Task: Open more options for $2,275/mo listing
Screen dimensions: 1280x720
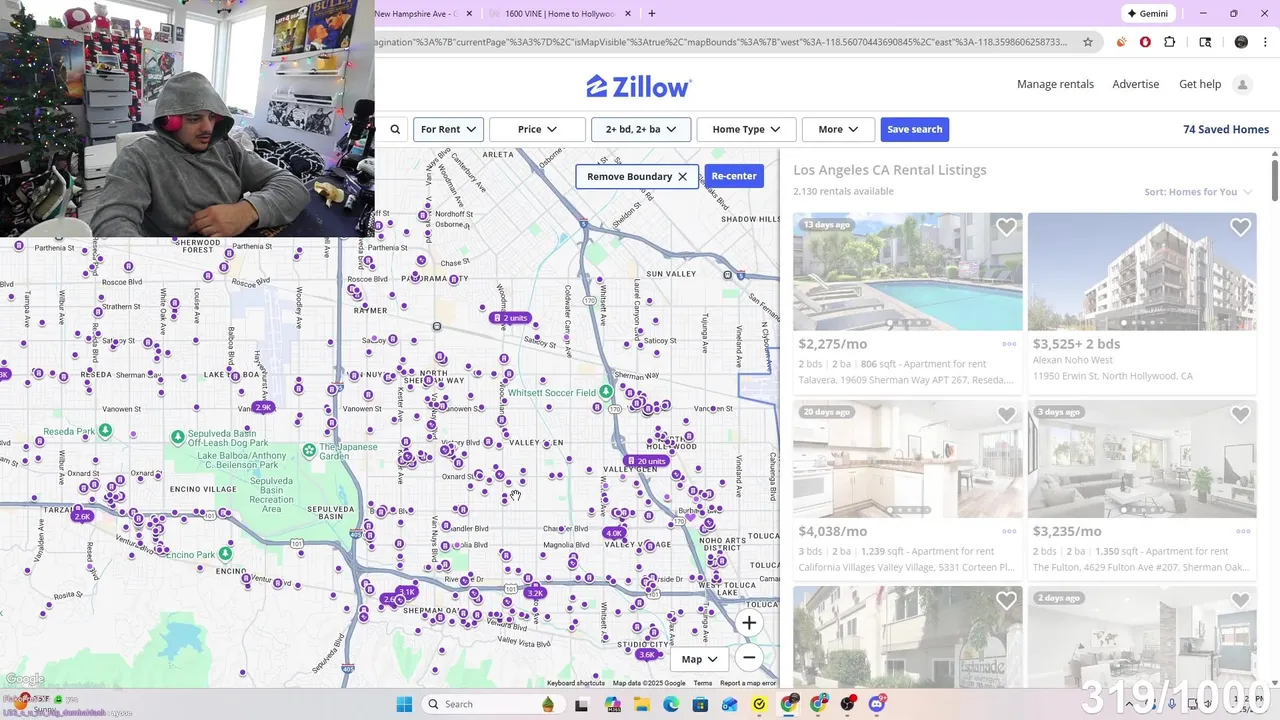Action: pyautogui.click(x=1009, y=344)
